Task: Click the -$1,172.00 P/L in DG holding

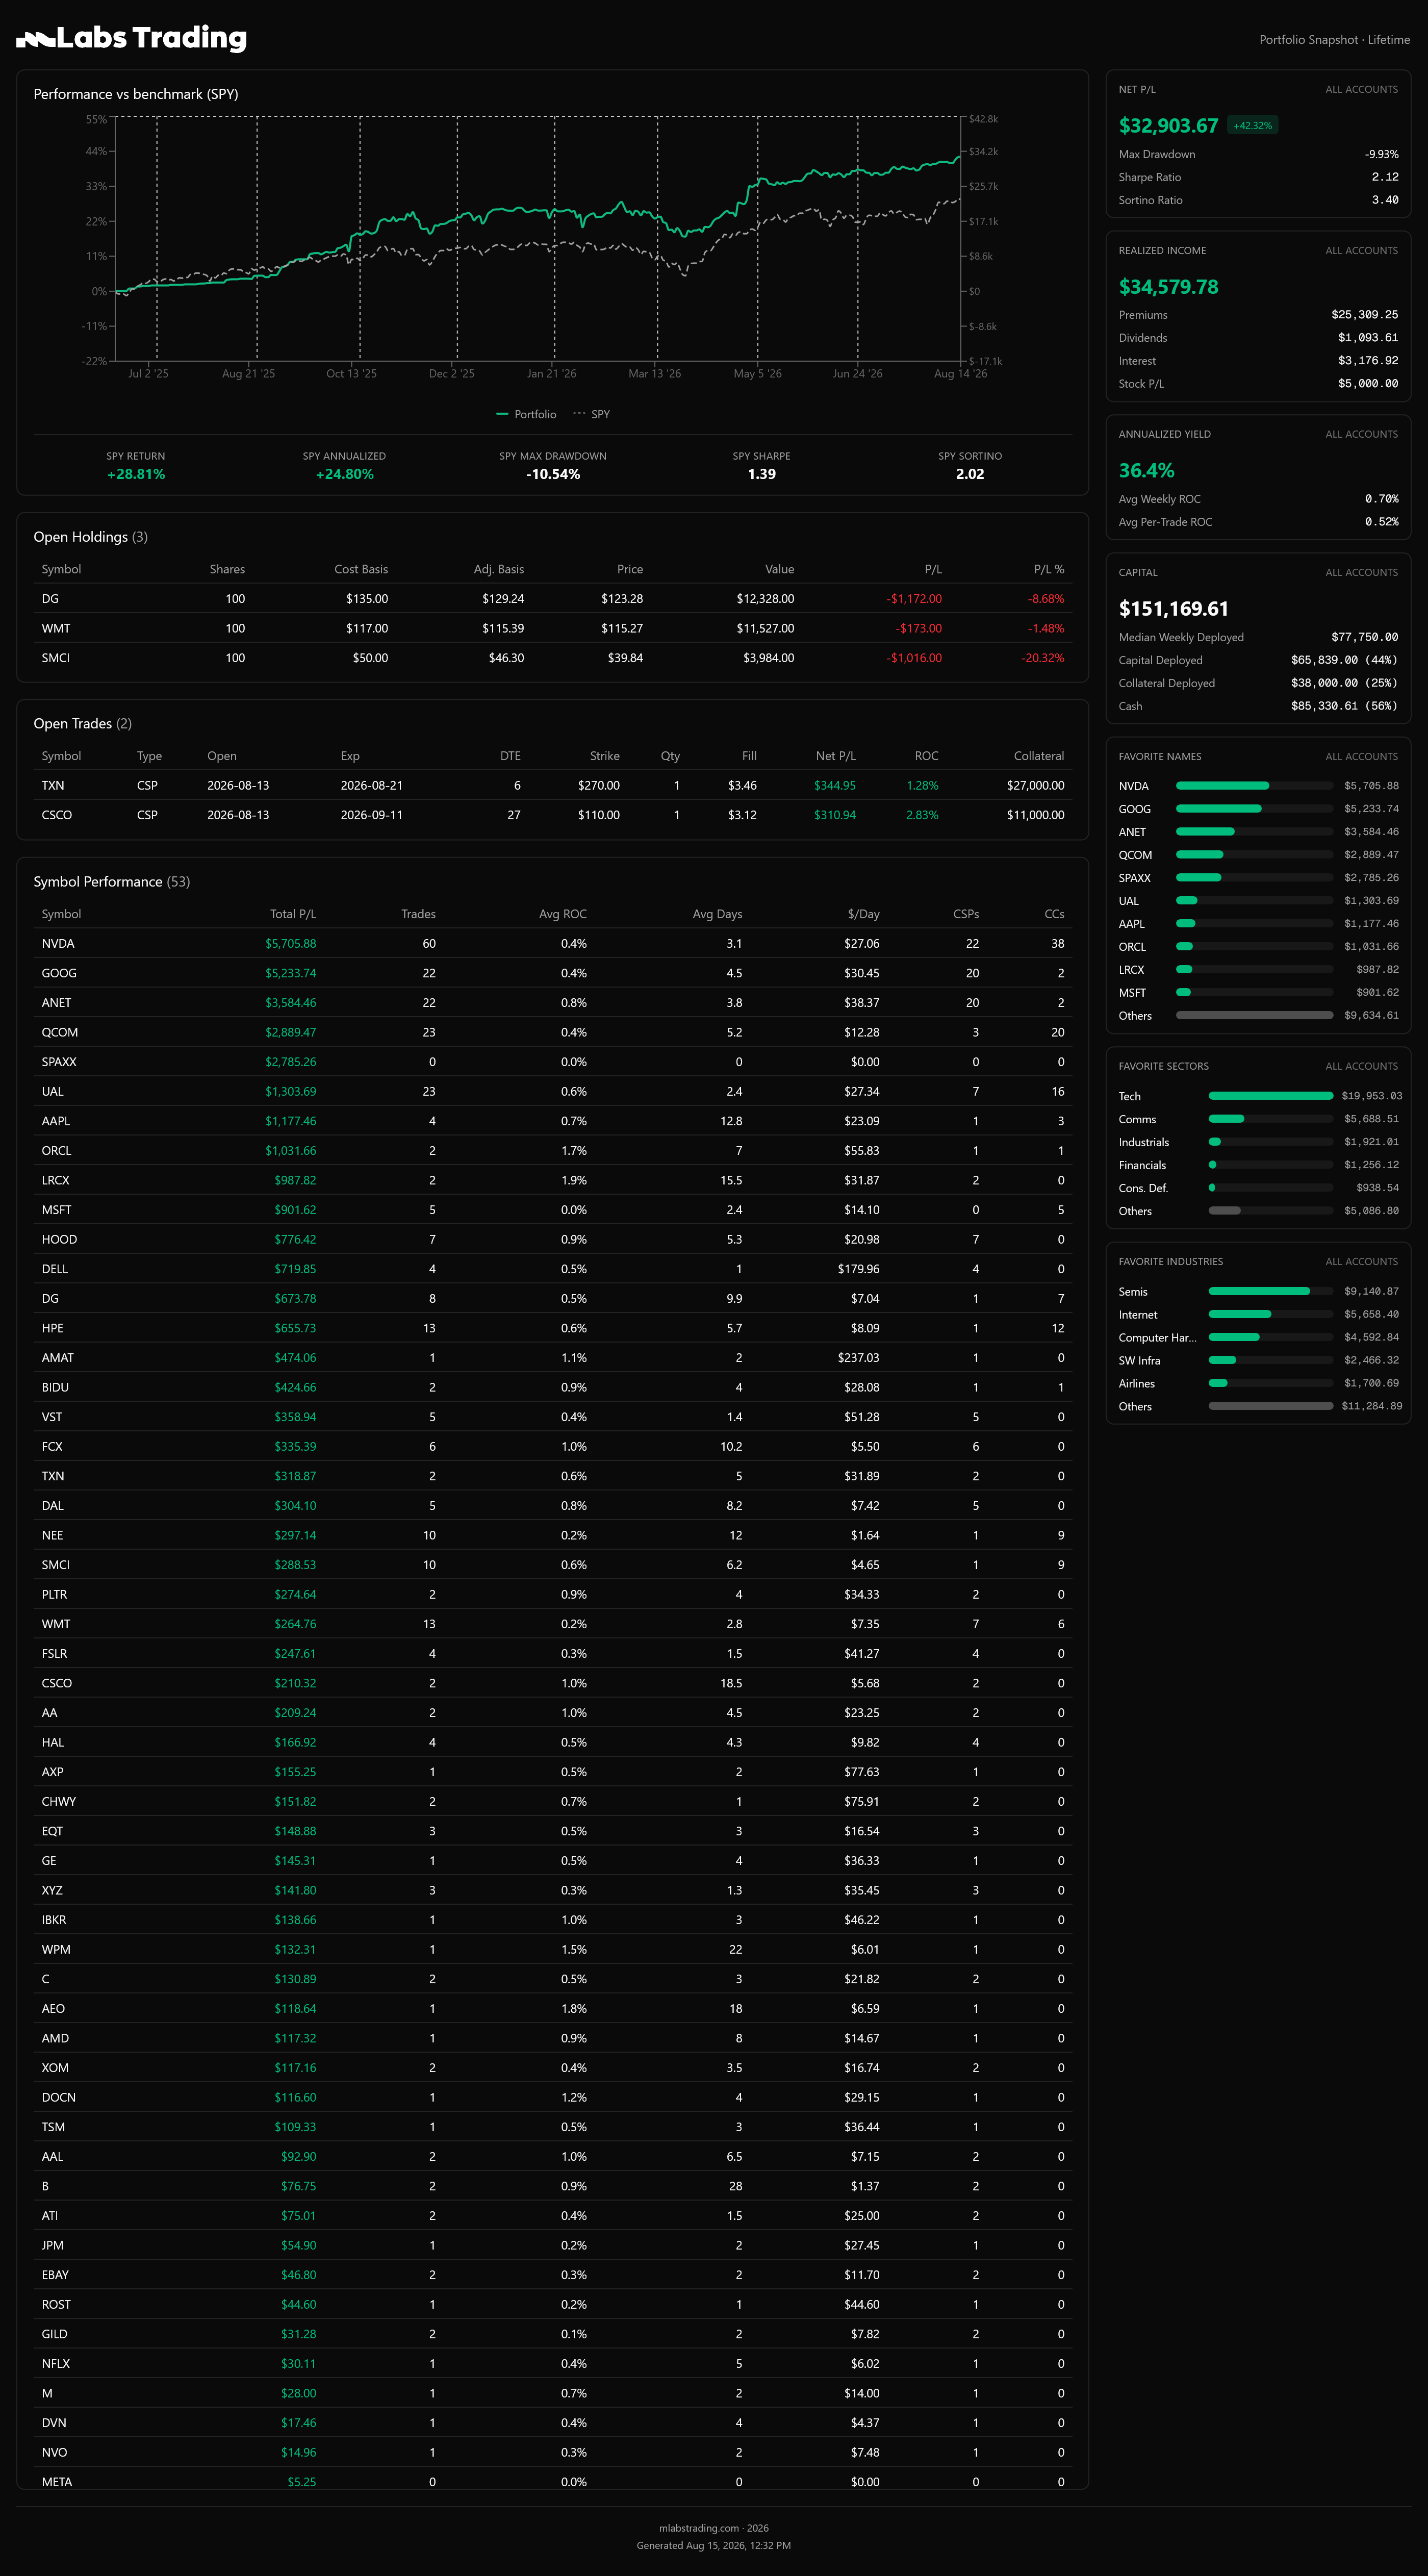Action: point(914,599)
